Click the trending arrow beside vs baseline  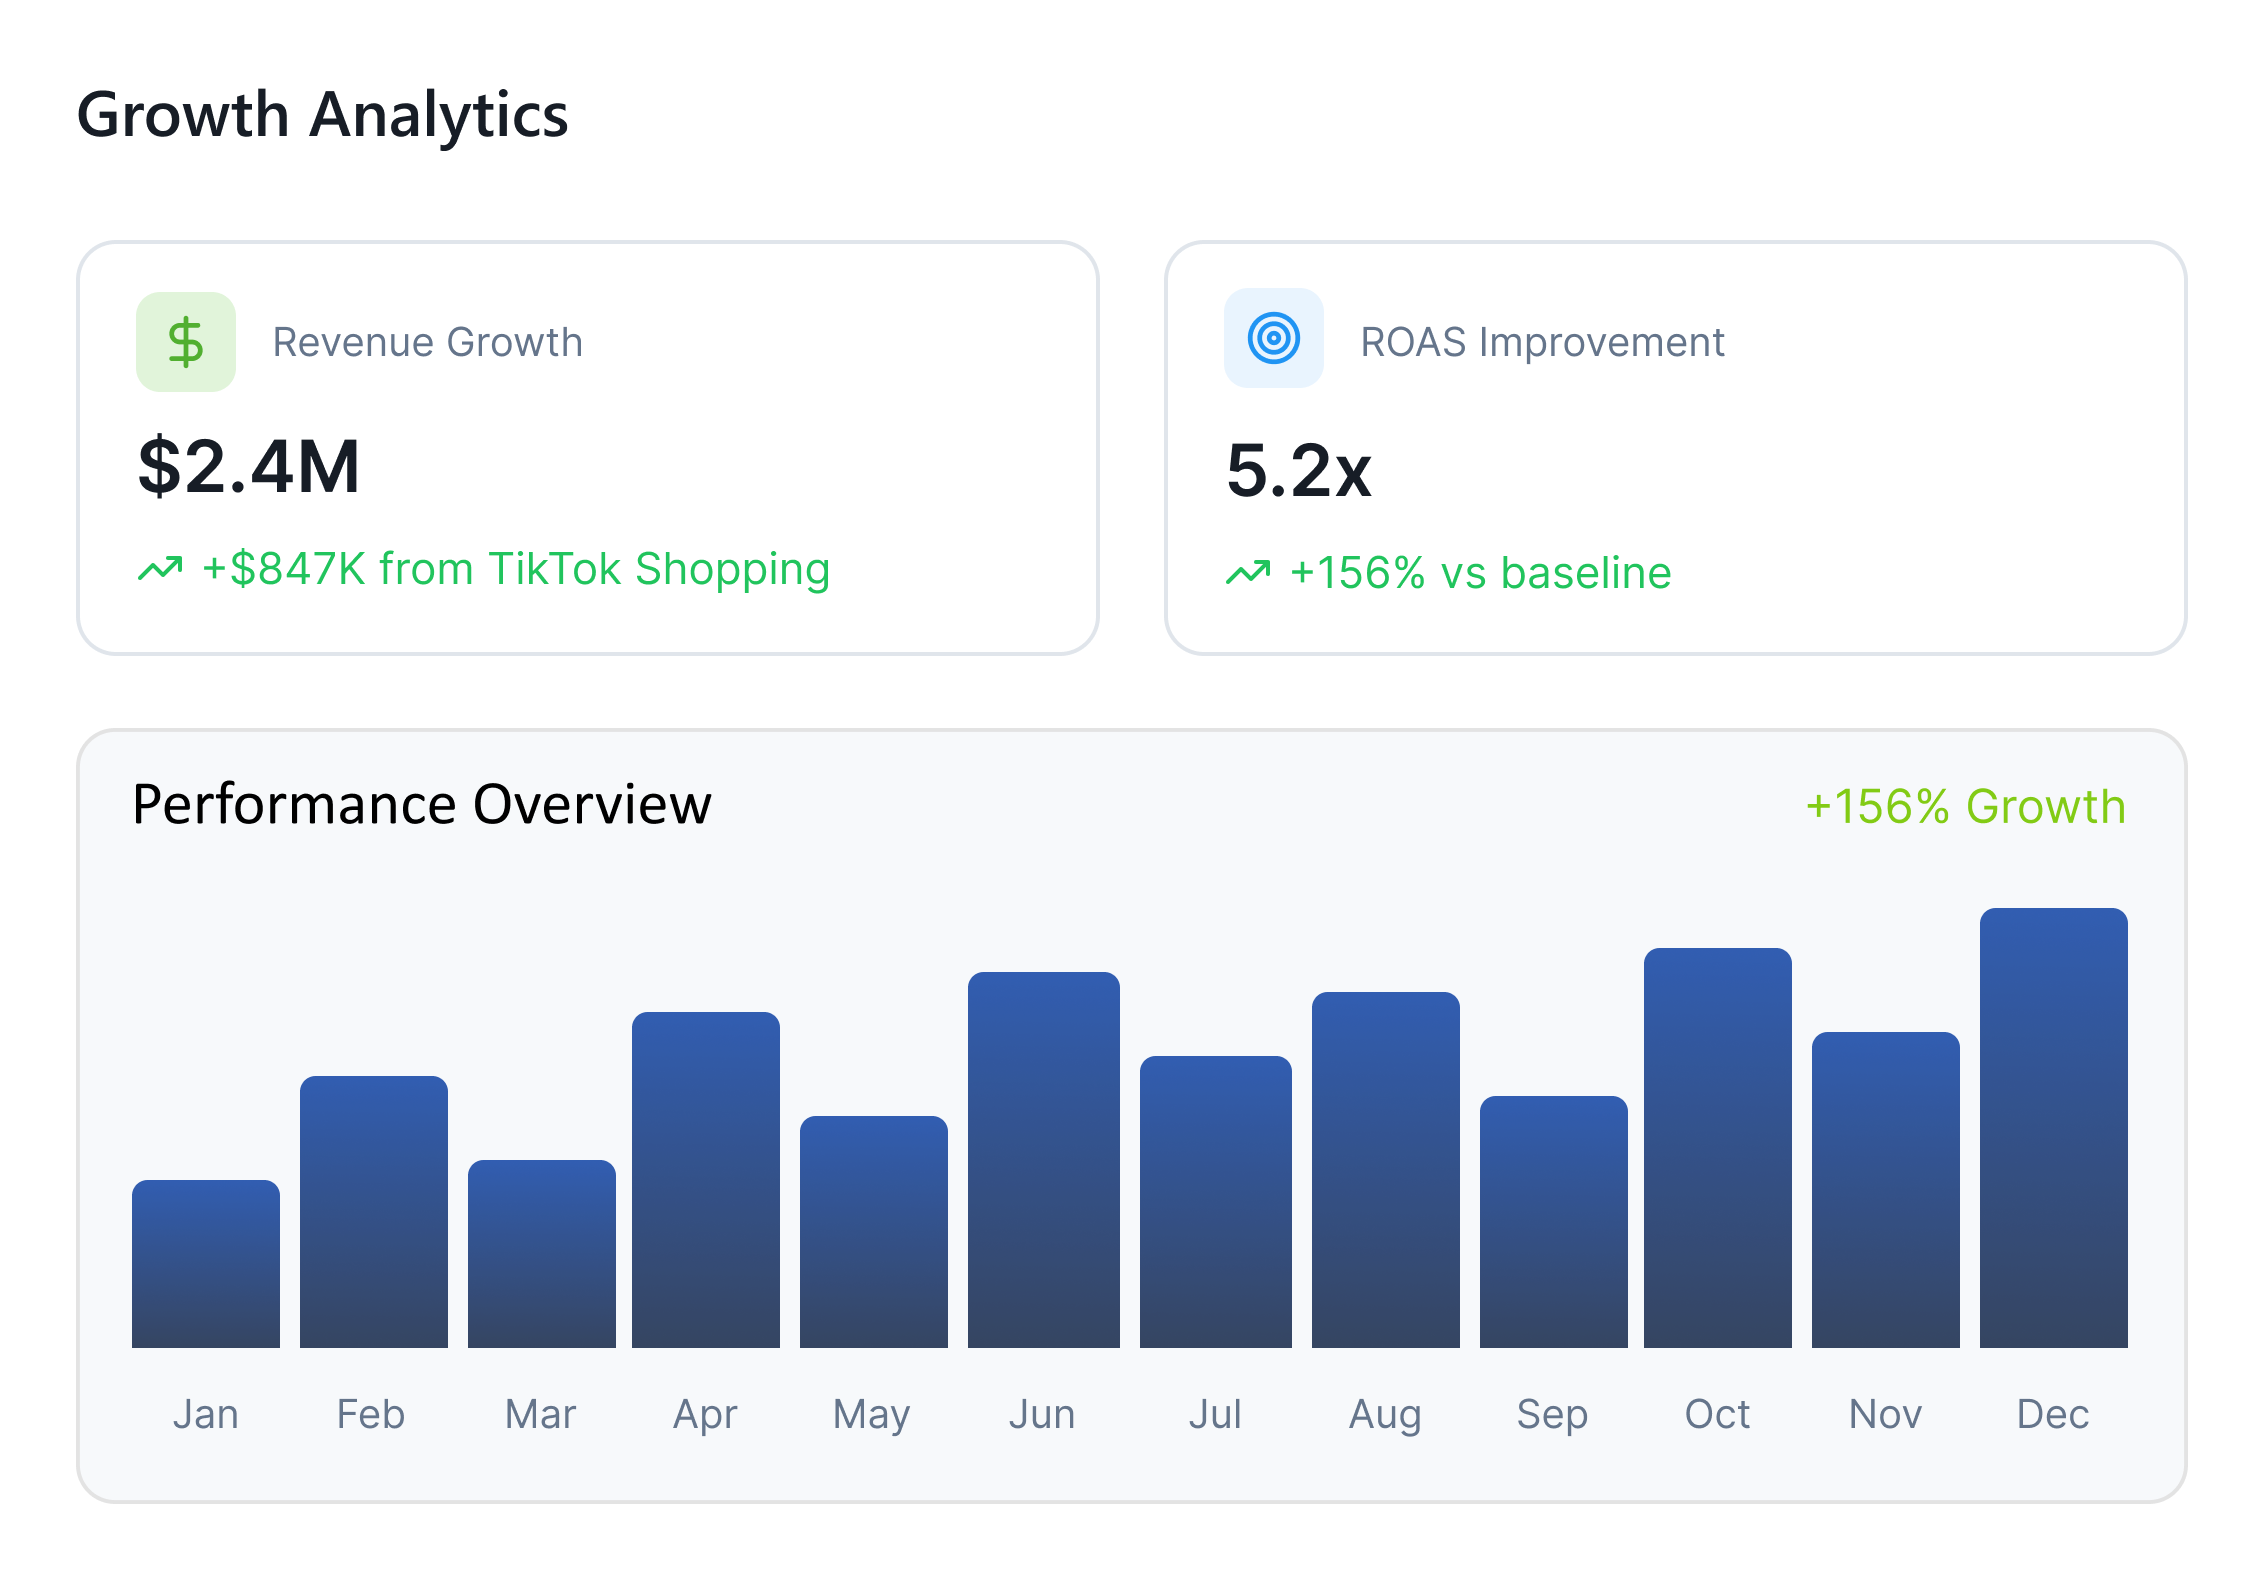coord(1248,573)
